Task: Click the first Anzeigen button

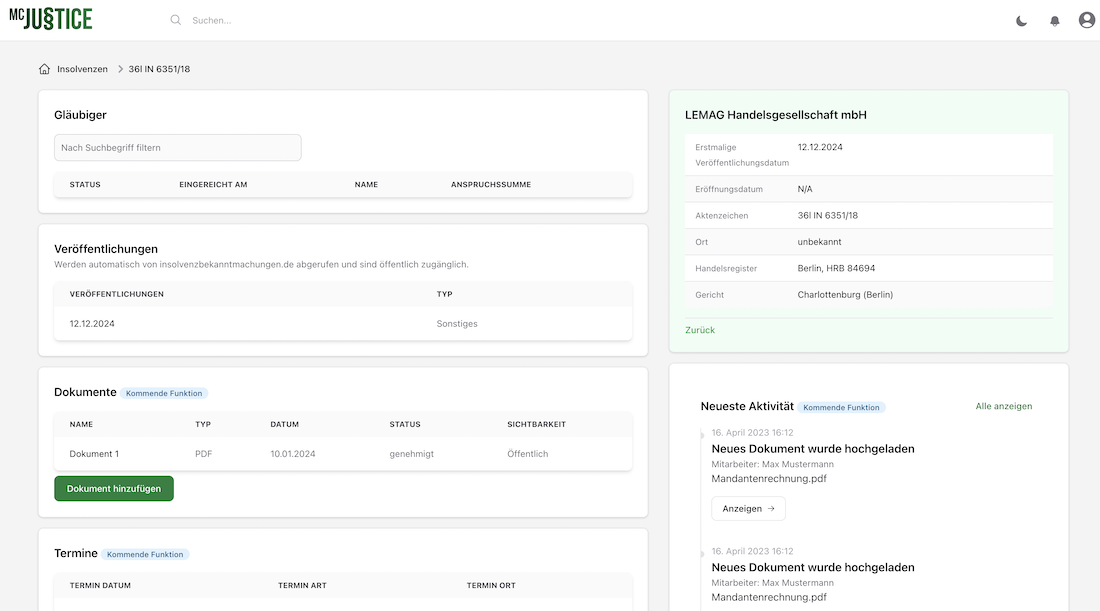Action: [748, 509]
